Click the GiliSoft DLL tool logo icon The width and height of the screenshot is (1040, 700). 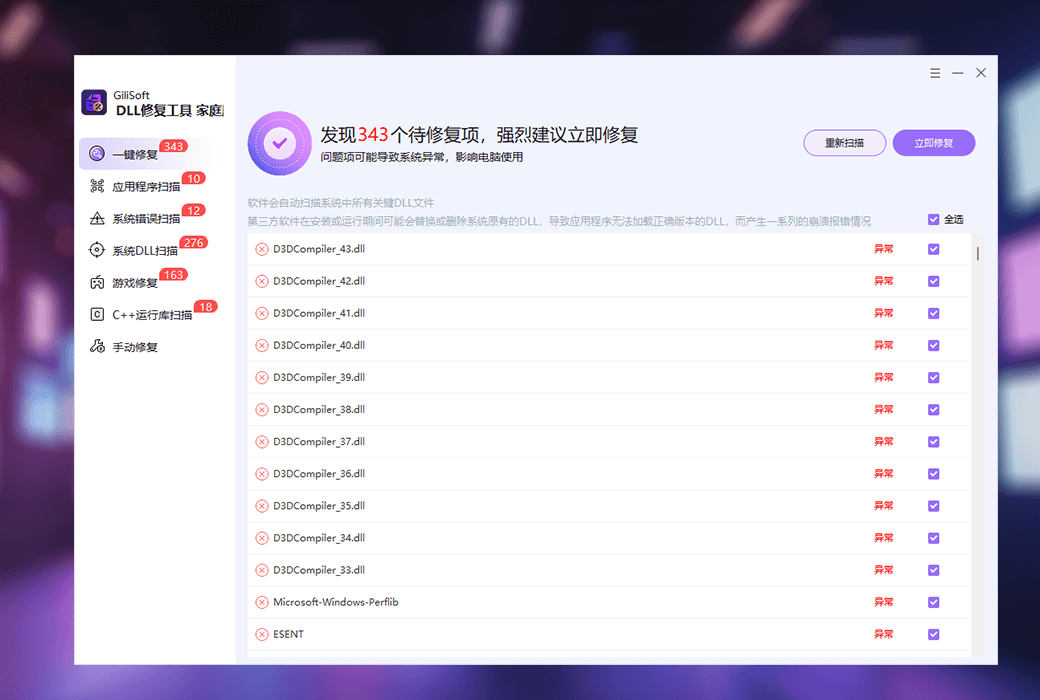(x=94, y=103)
